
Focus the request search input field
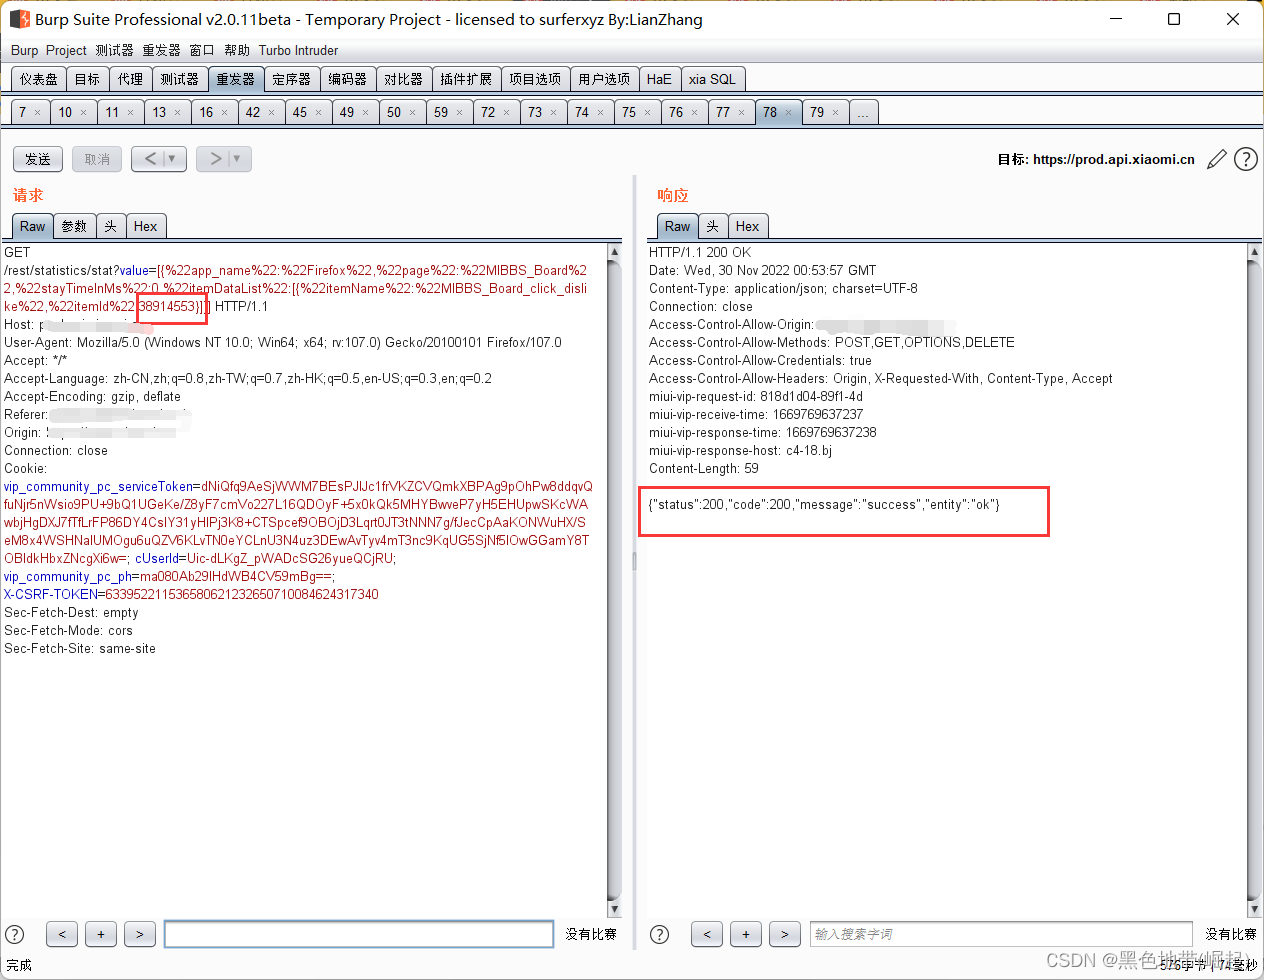pos(359,934)
